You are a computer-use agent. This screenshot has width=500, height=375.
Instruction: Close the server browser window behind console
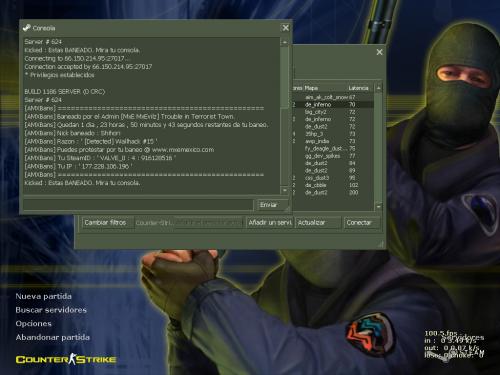pos(379,52)
